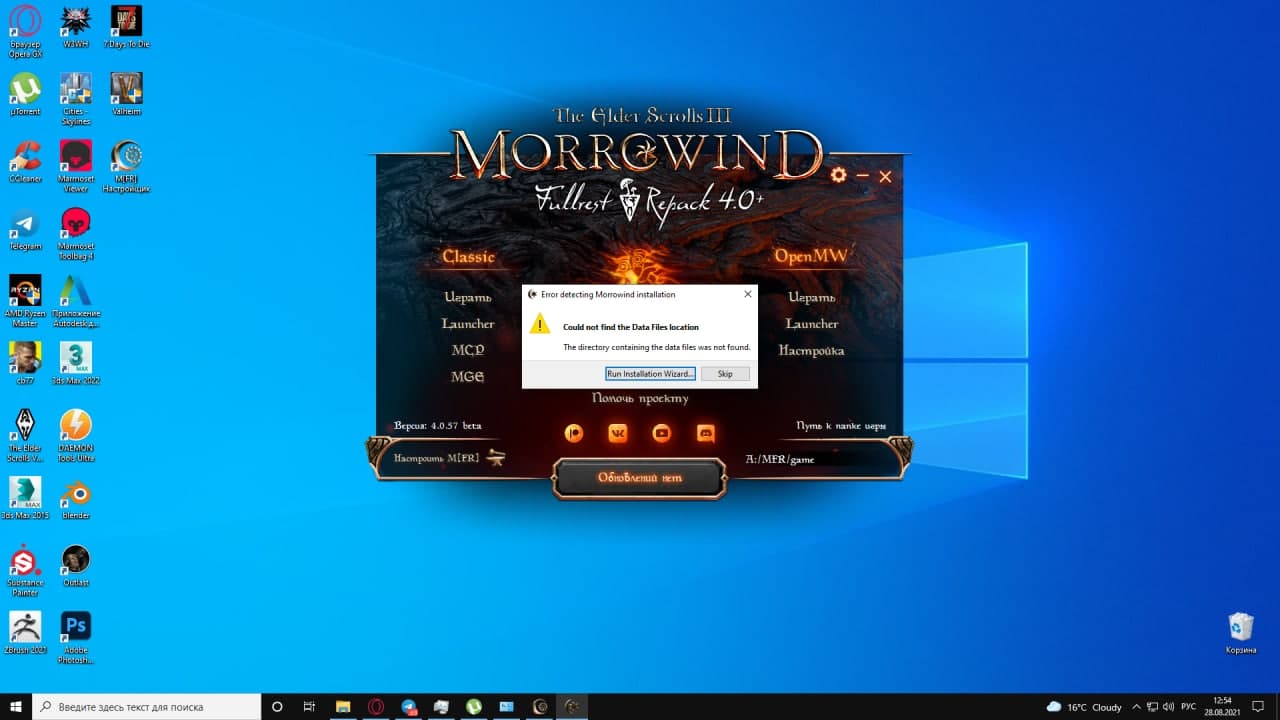Select AMD Ryzen Master desktop icon
This screenshot has height=720, width=1280.
pyautogui.click(x=25, y=300)
